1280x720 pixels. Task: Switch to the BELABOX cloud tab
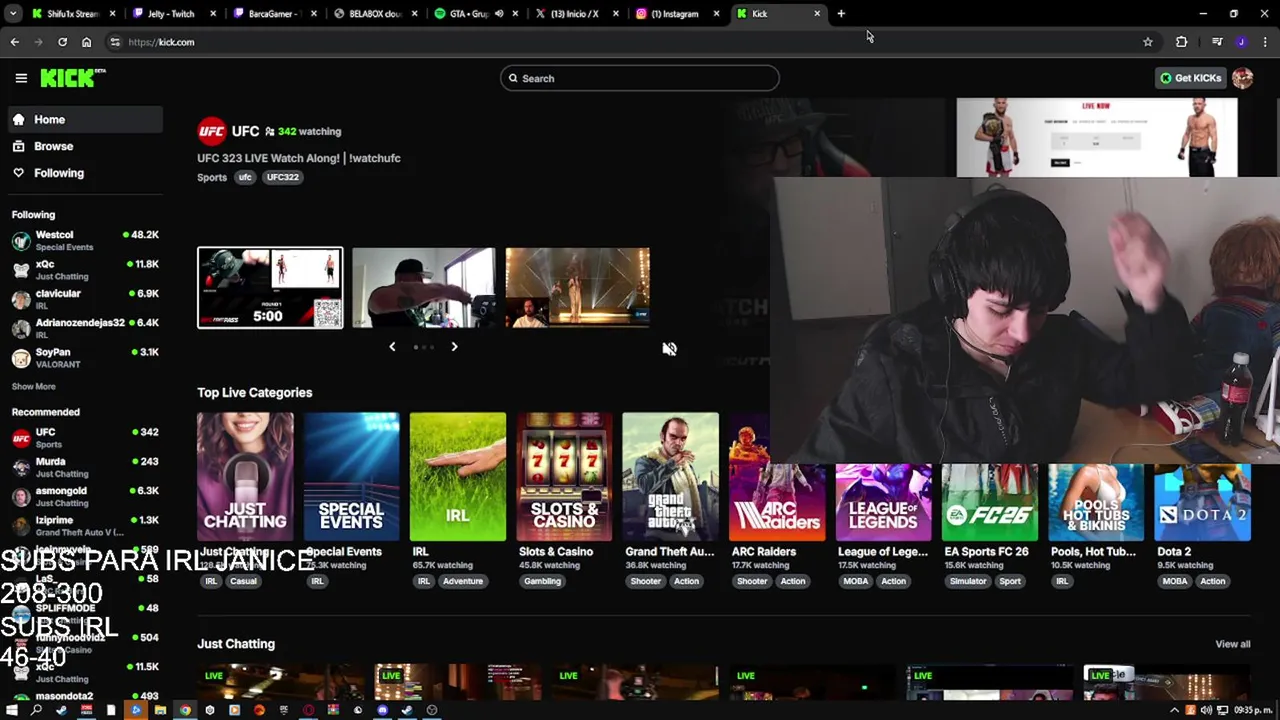pos(376,14)
